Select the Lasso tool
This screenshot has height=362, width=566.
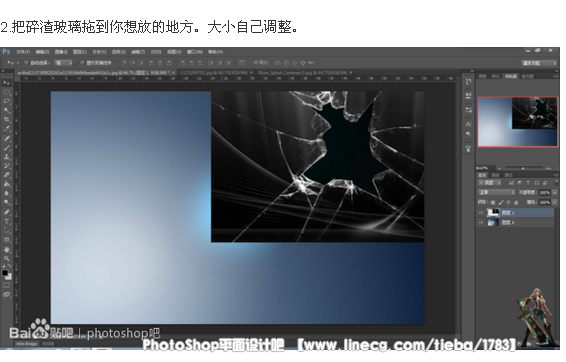click(x=6, y=101)
